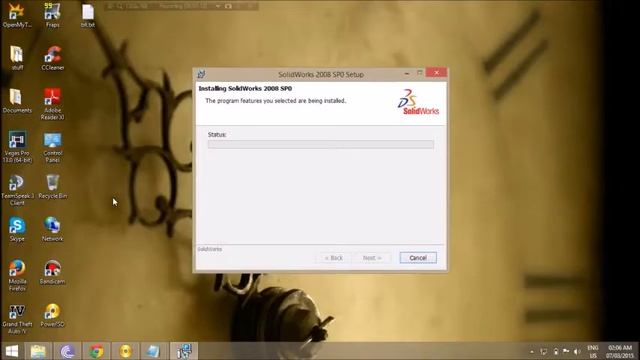Minimize the SolidWorks 2008 SP0 Setup window
640x360 pixels.
407,73
